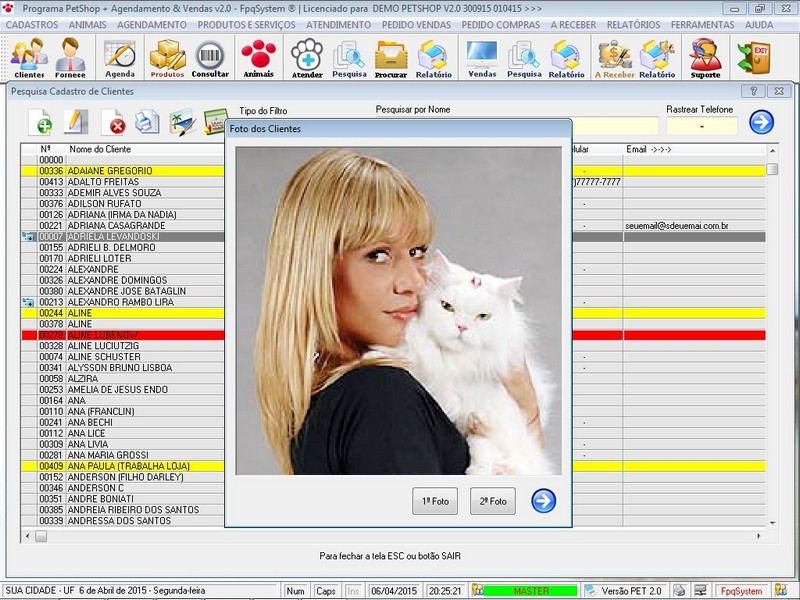The height and width of the screenshot is (600, 800).
Task: Open the ANIMAIS menu
Action: coord(87,24)
